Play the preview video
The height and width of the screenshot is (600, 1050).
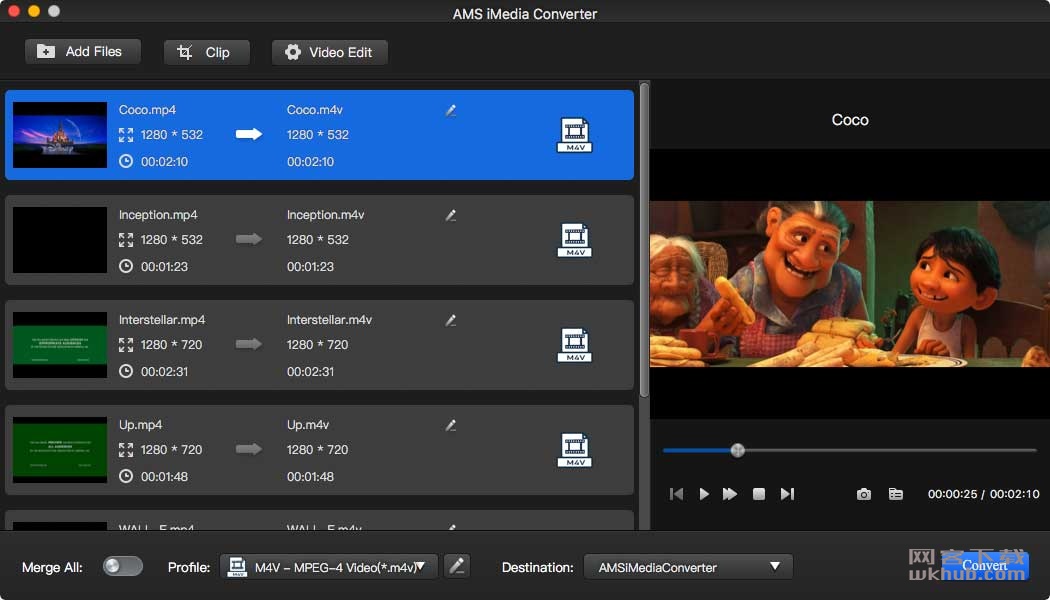tap(704, 494)
